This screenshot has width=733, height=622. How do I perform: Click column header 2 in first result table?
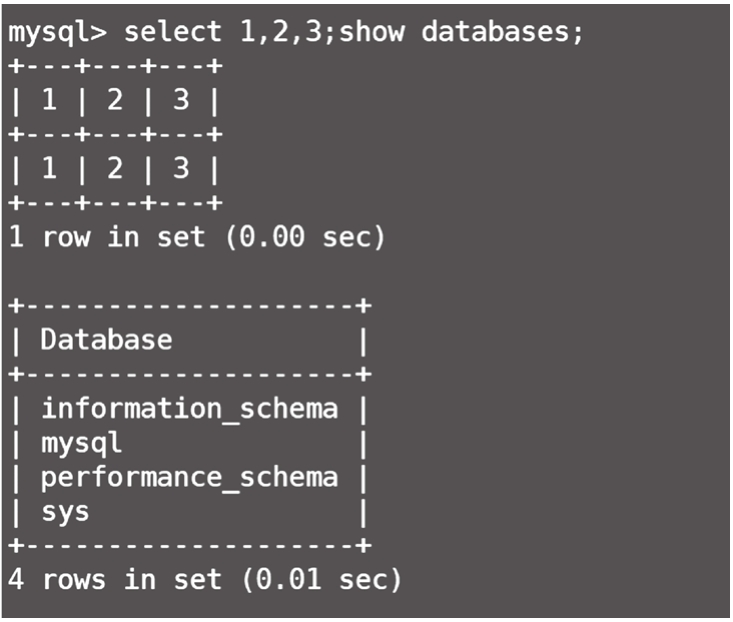pyautogui.click(x=114, y=100)
